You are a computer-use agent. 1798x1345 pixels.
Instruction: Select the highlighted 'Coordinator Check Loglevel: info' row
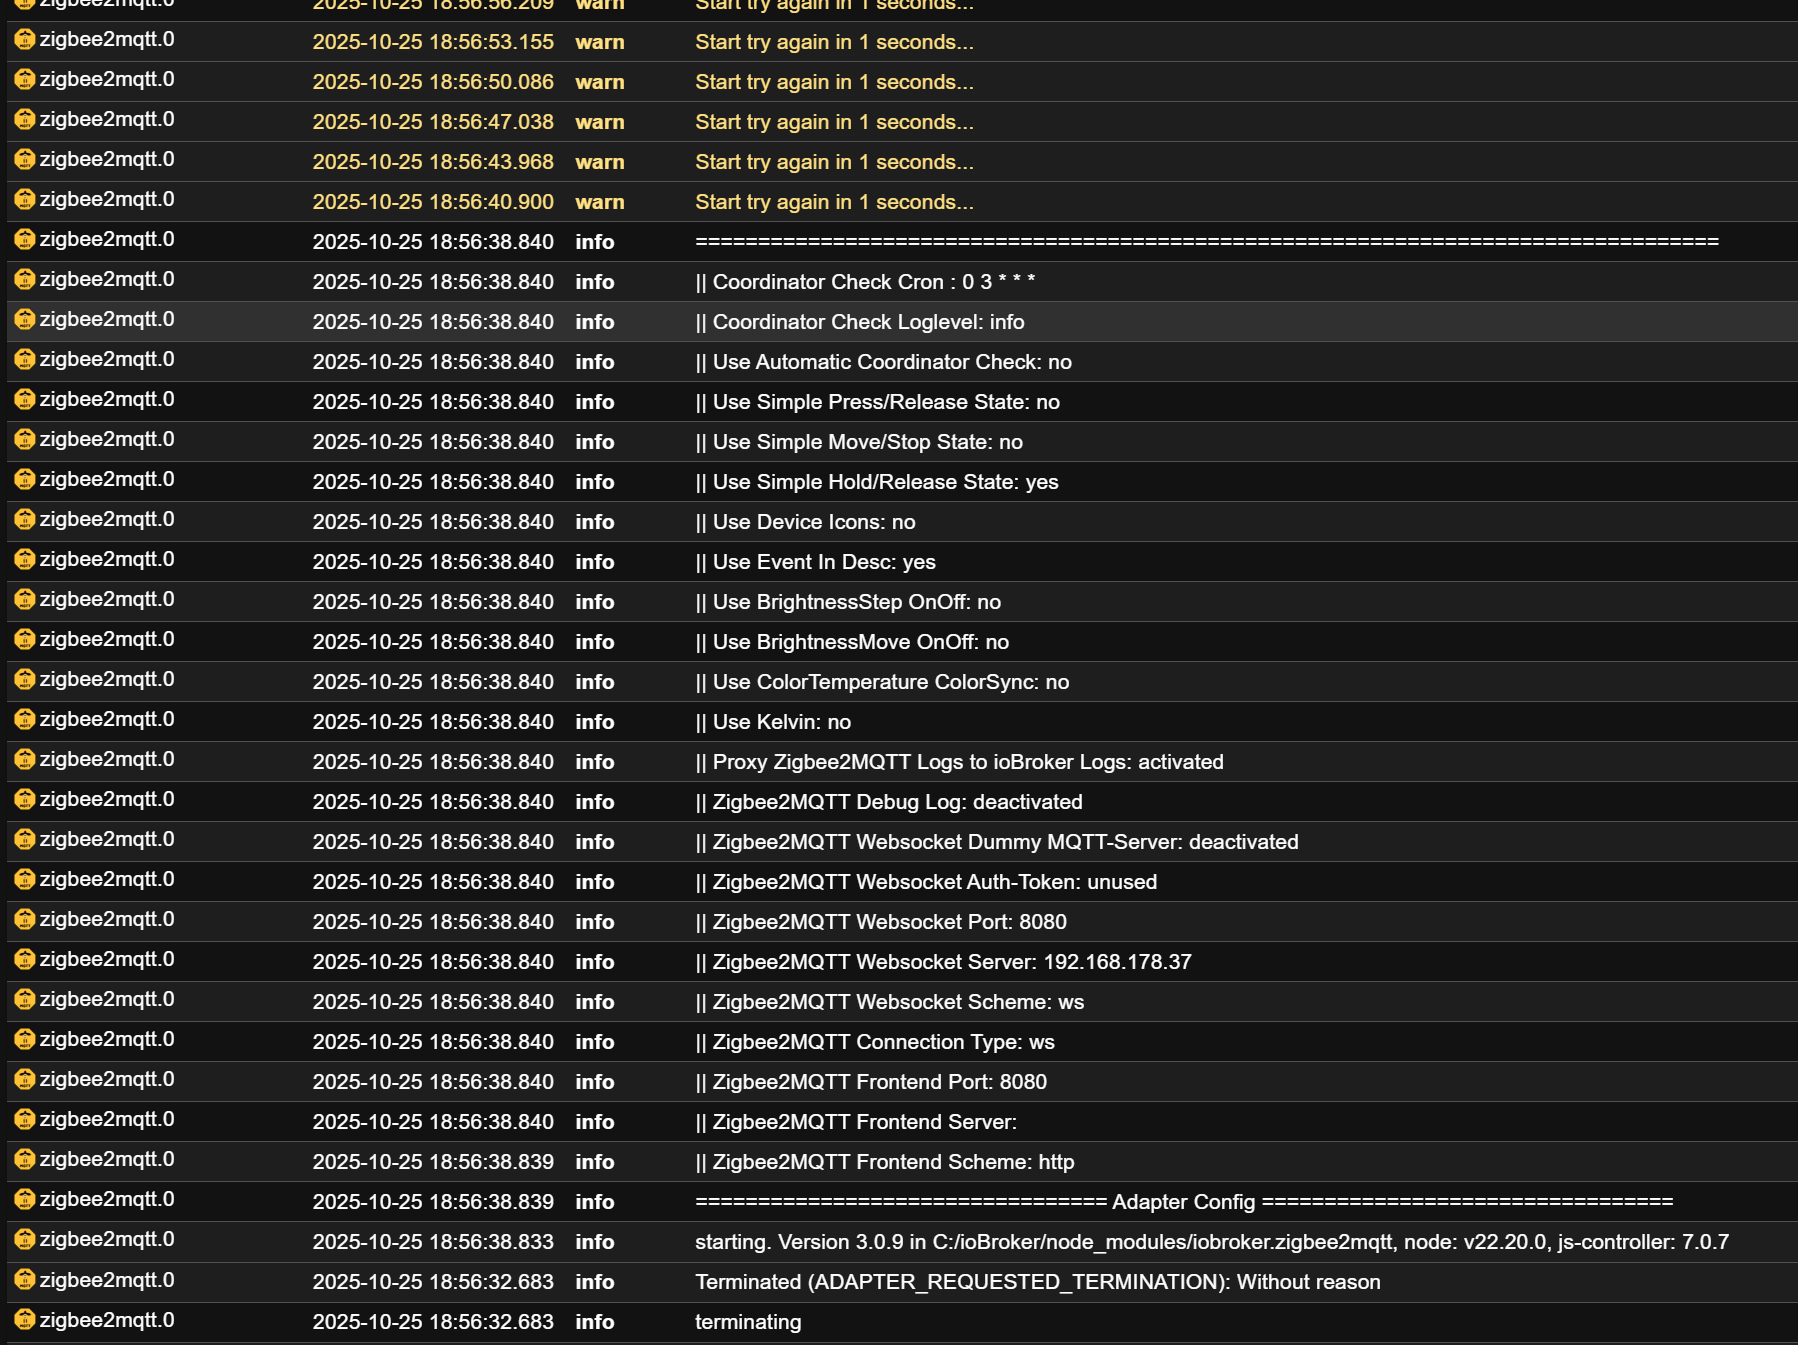tap(860, 322)
